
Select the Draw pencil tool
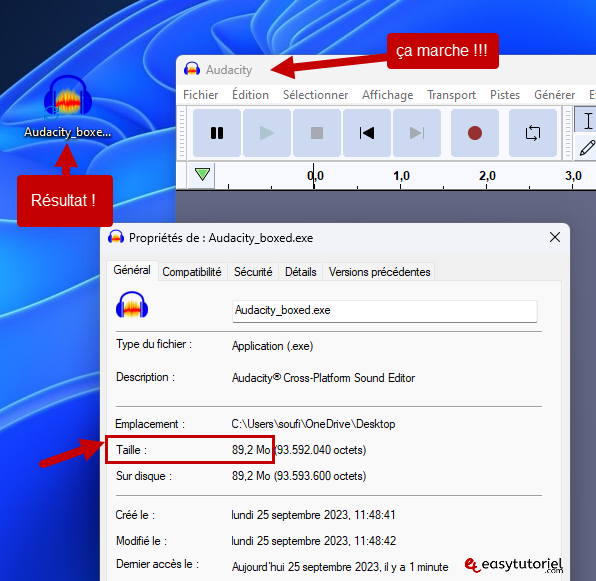(588, 147)
